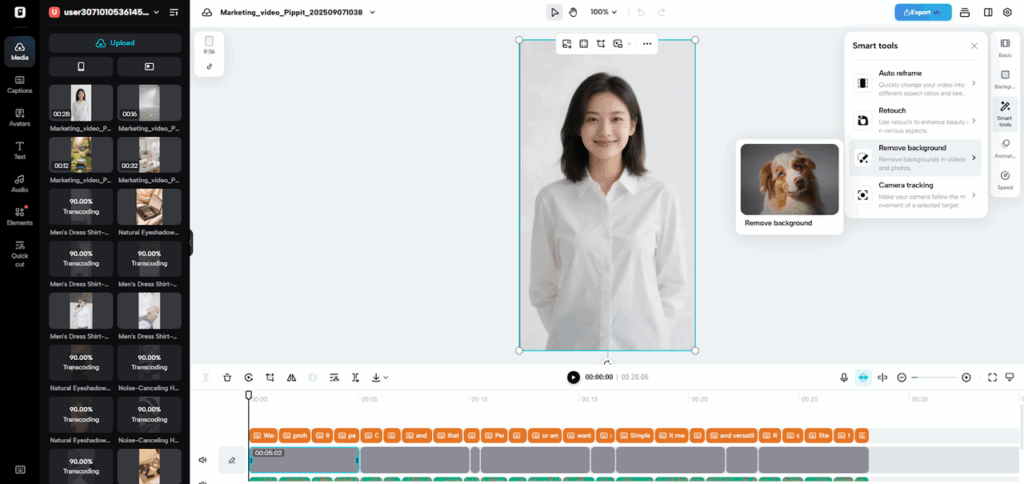
Task: Open the Speed panel on the right
Action: point(1005,180)
